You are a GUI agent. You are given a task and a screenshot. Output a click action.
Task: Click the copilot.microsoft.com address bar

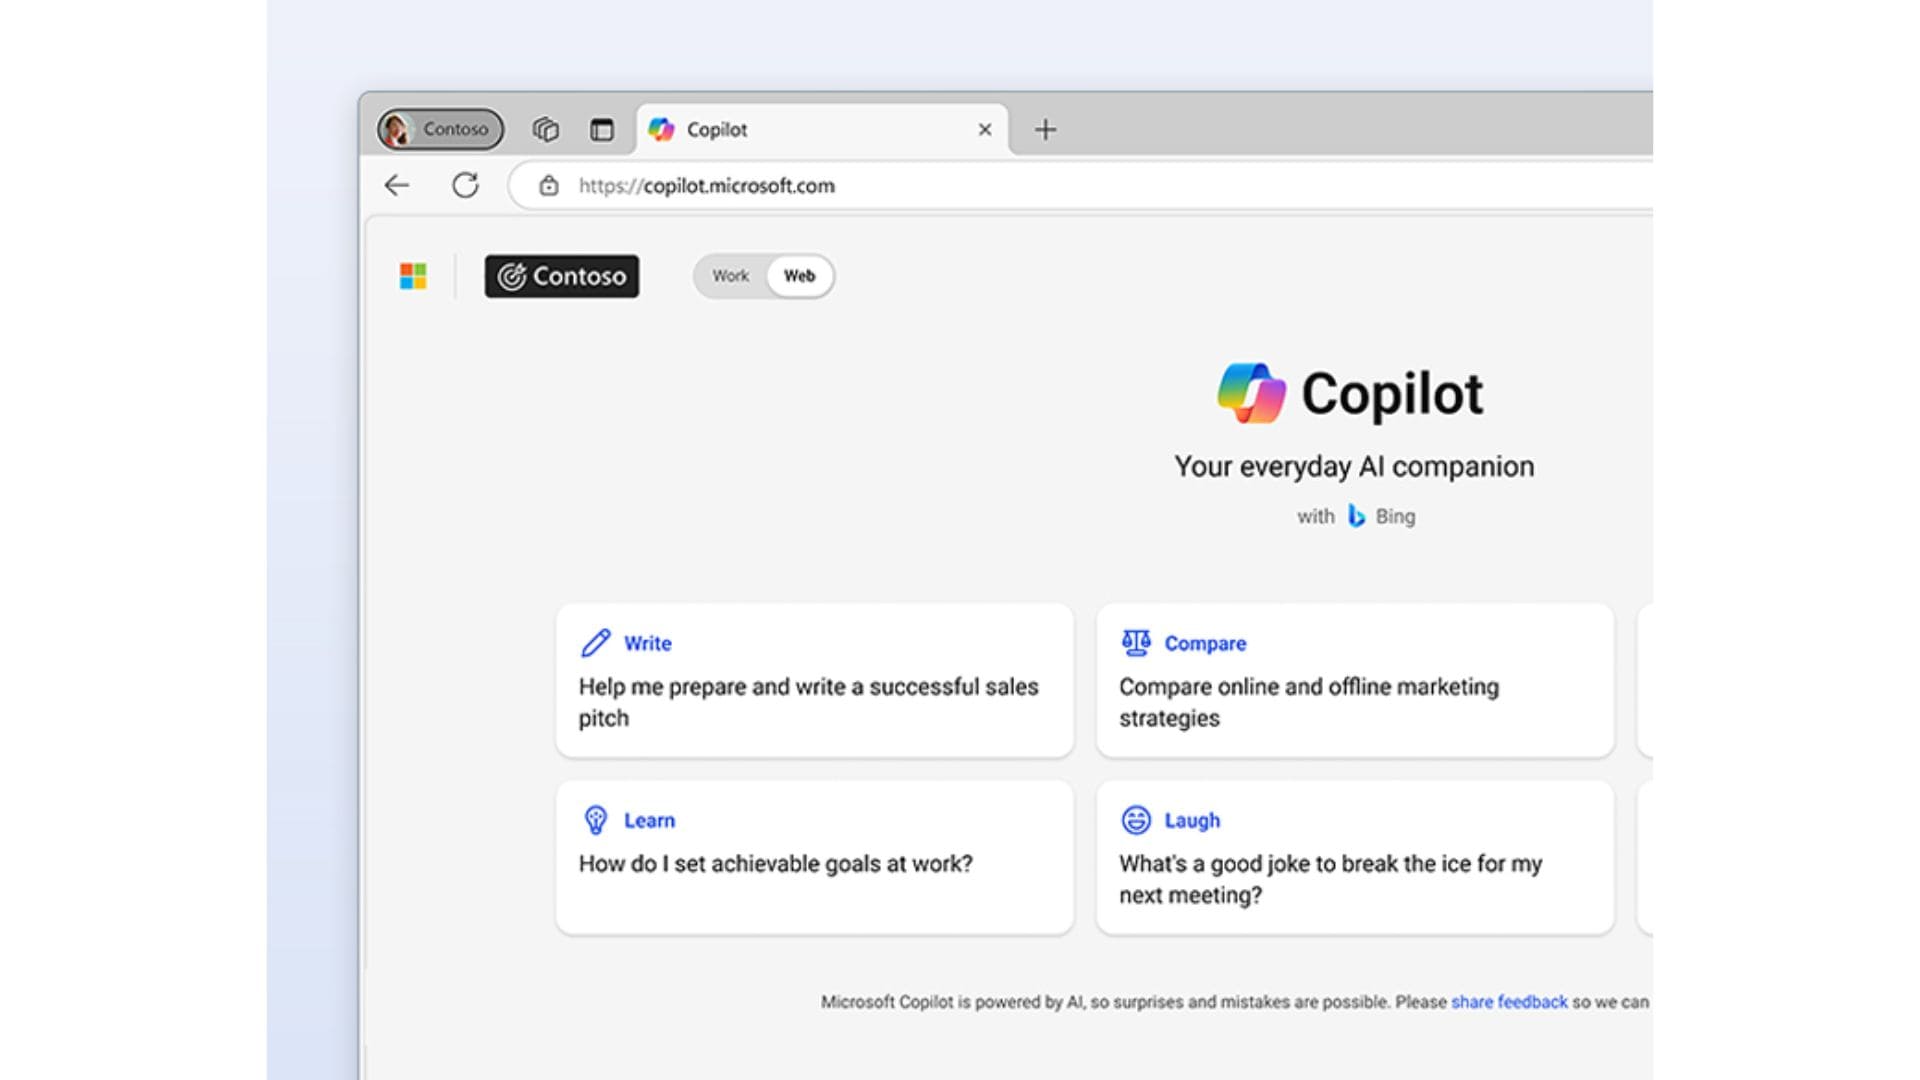[x=900, y=186]
